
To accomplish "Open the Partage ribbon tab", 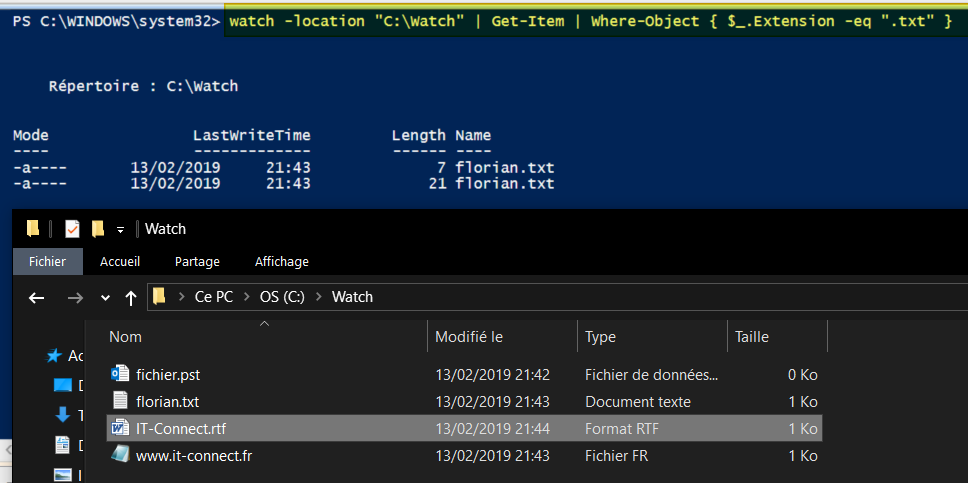I will 197,261.
